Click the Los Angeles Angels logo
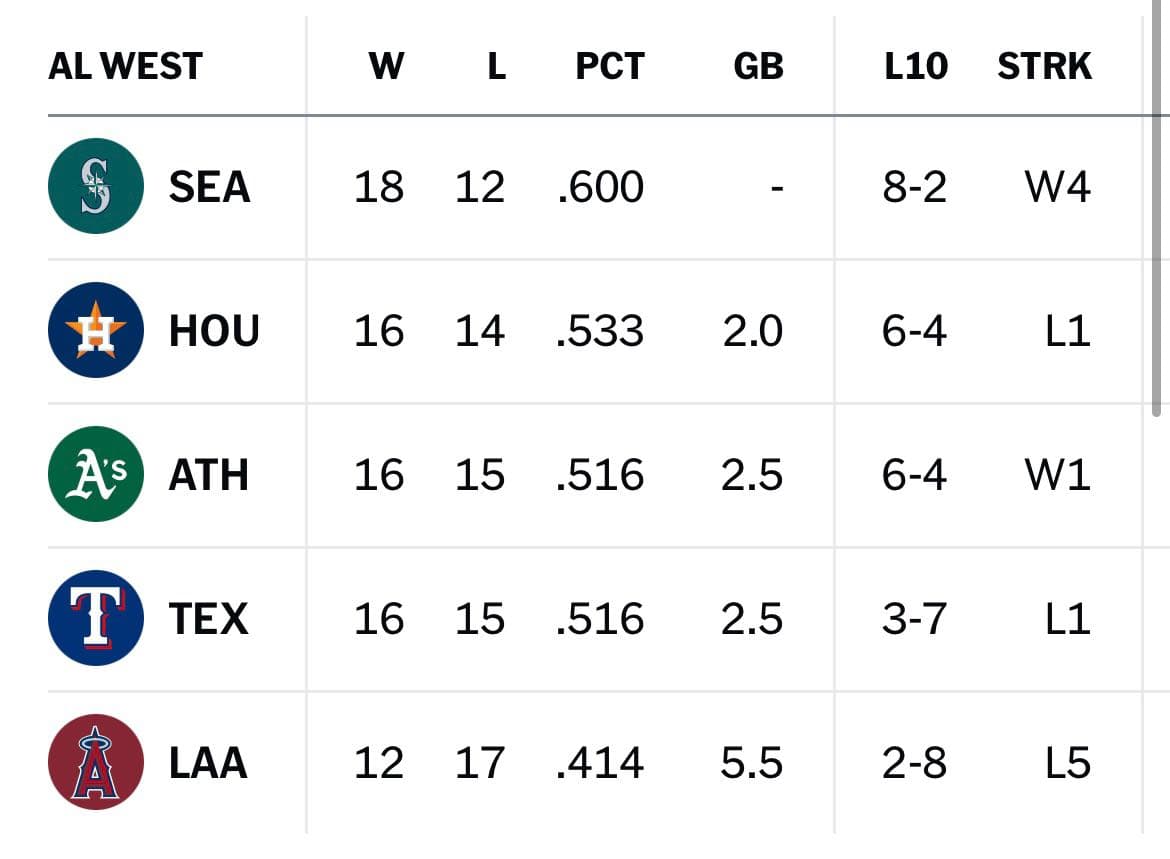Image resolution: width=1170 pixels, height=859 pixels. tap(96, 763)
